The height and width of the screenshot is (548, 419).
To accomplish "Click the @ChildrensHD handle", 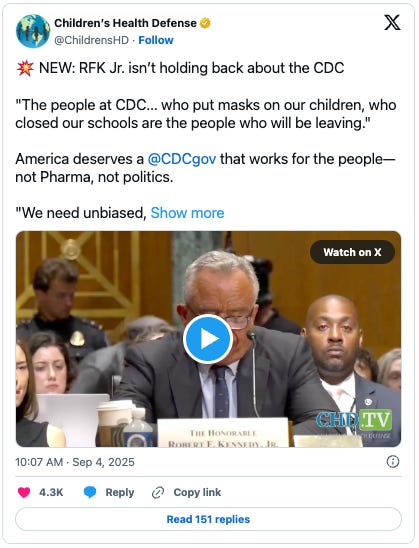I will 92,40.
